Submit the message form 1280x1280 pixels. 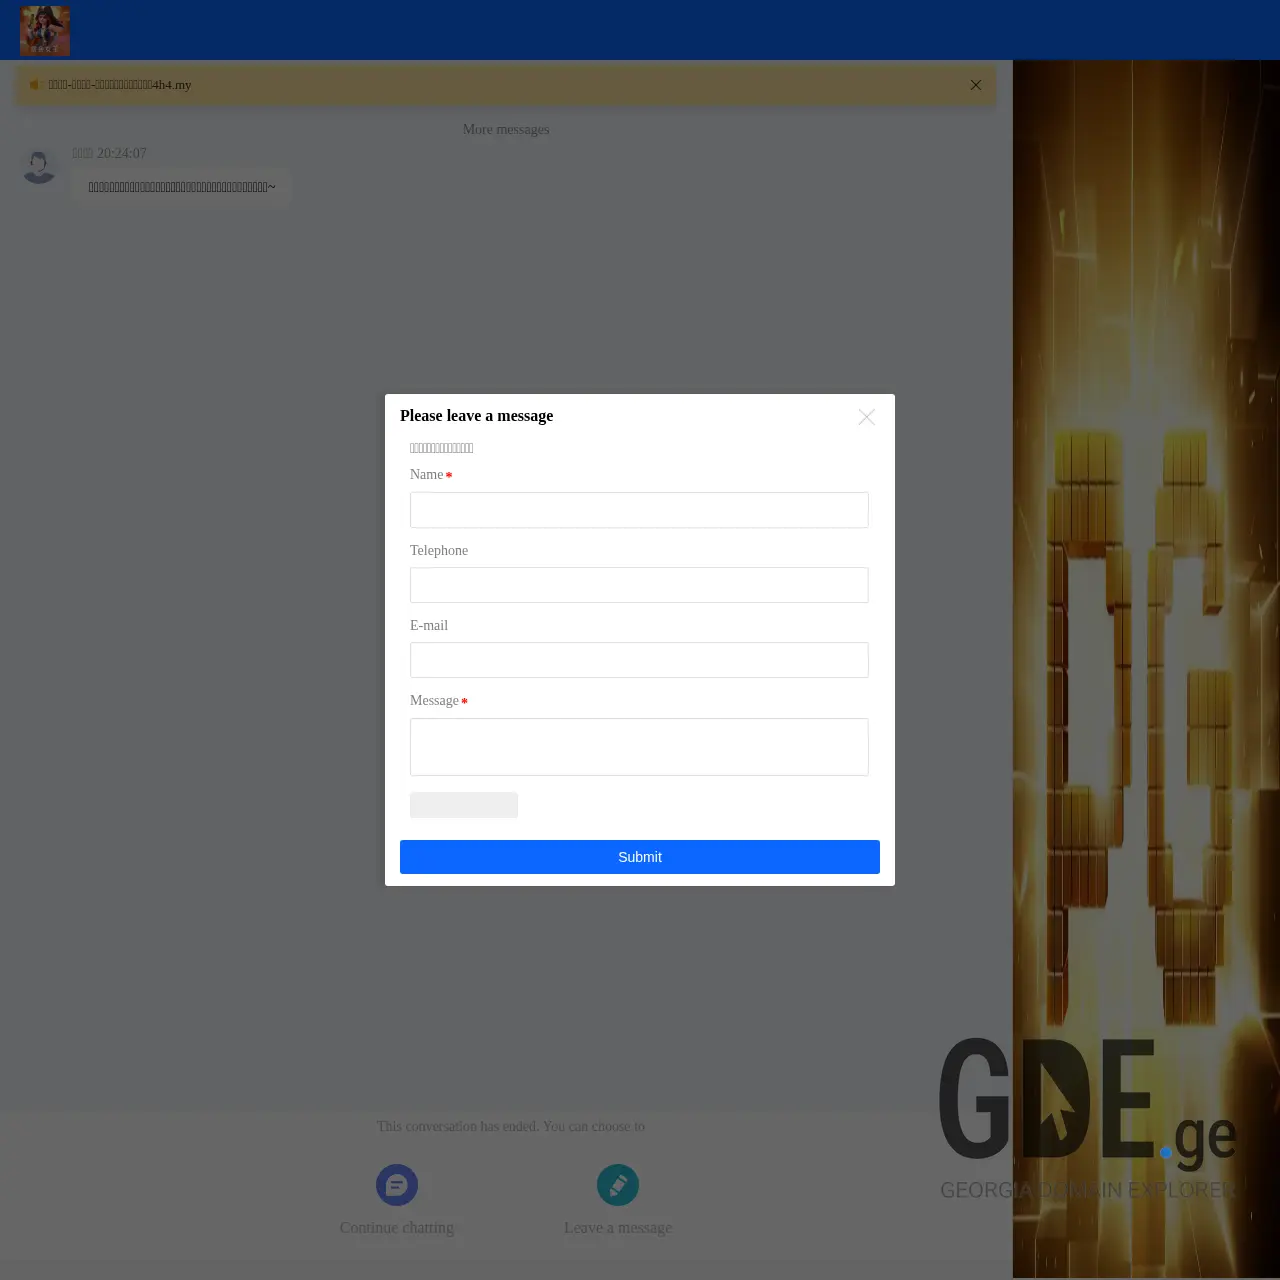point(639,857)
